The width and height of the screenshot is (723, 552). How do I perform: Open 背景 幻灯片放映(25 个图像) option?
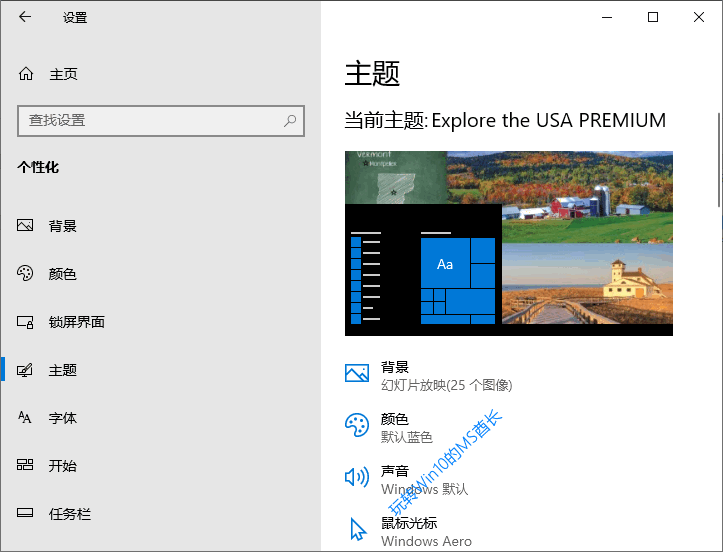(x=429, y=376)
